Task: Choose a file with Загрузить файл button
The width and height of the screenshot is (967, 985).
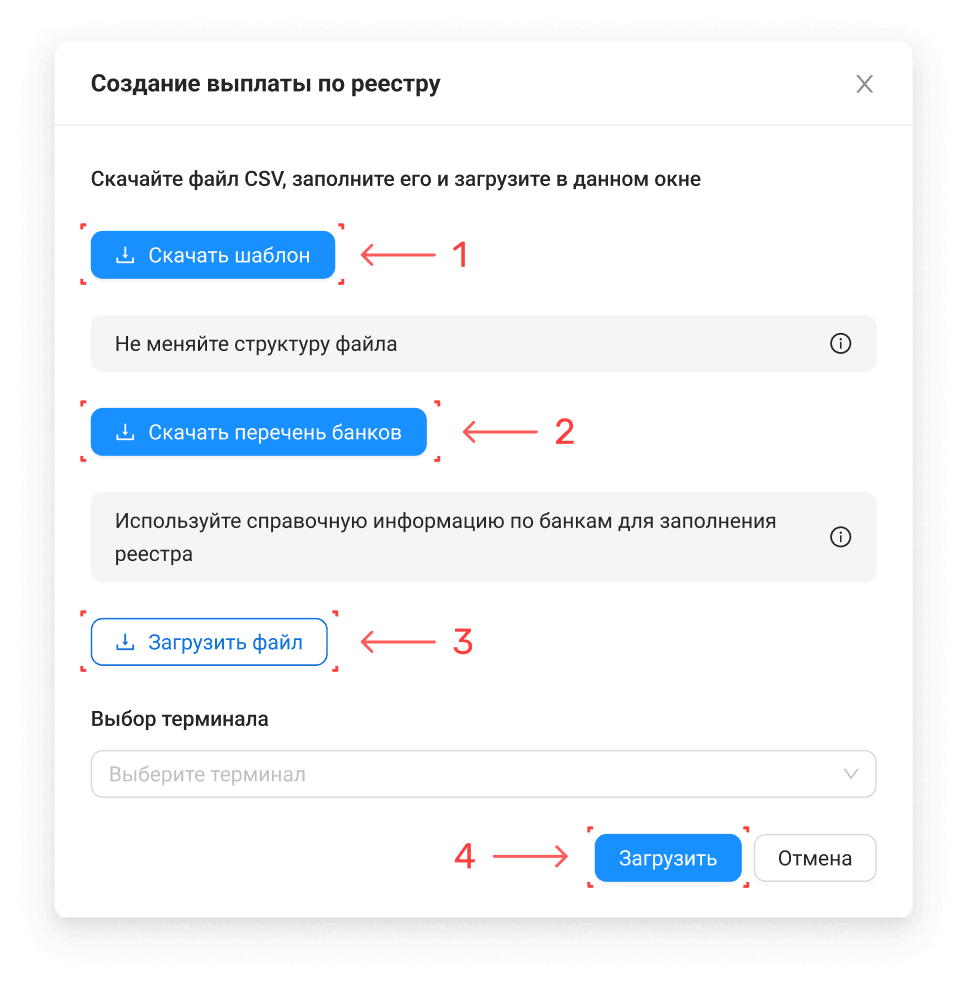Action: point(209,642)
